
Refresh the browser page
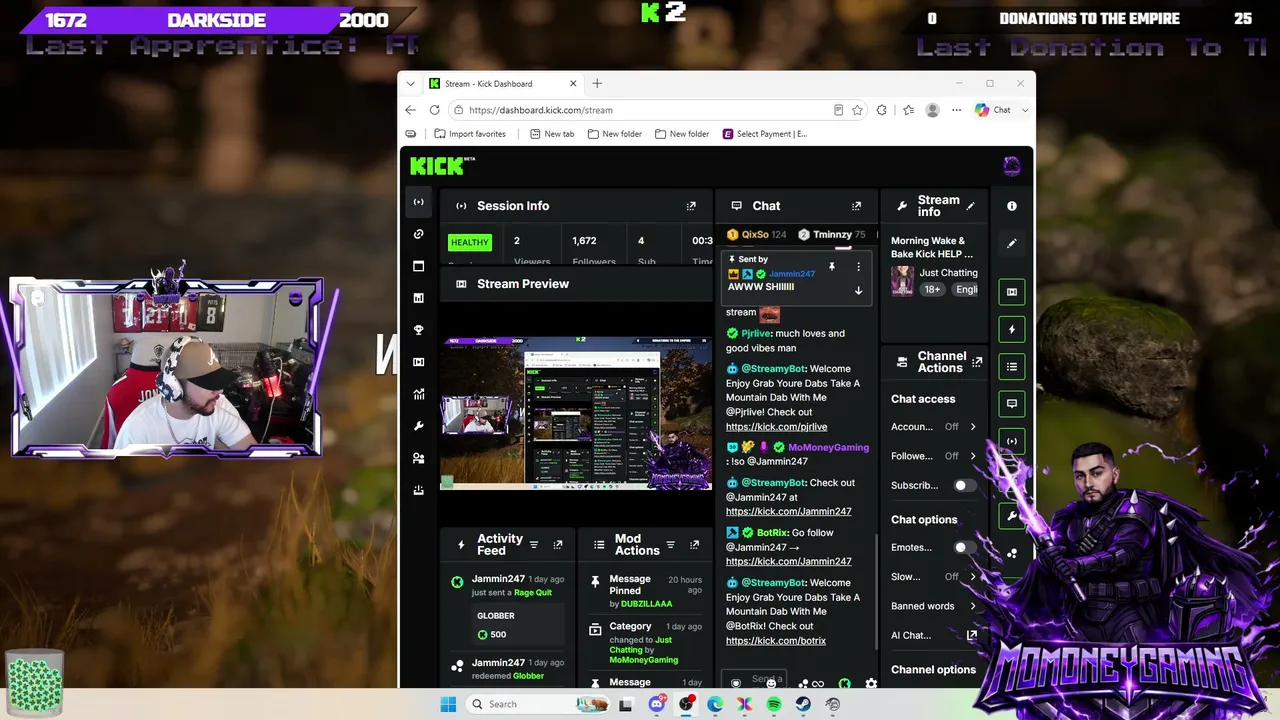434,110
